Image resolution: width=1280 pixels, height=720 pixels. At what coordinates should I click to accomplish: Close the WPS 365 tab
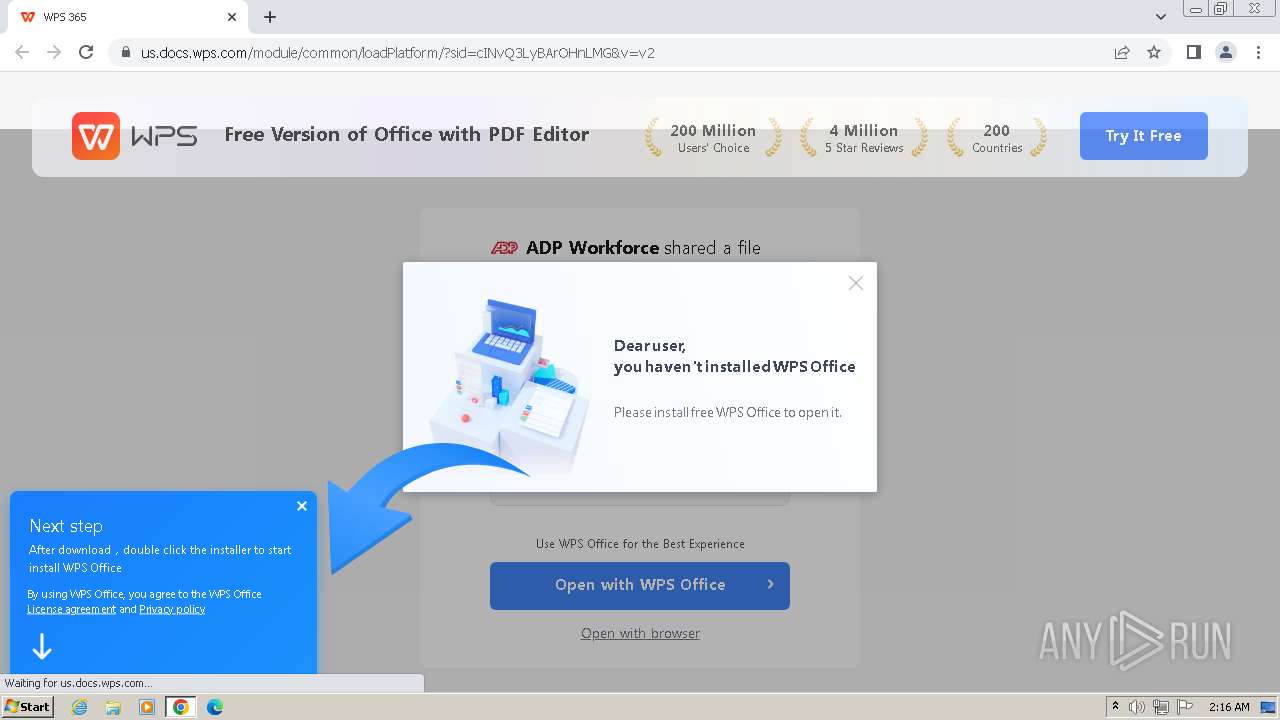[x=232, y=17]
